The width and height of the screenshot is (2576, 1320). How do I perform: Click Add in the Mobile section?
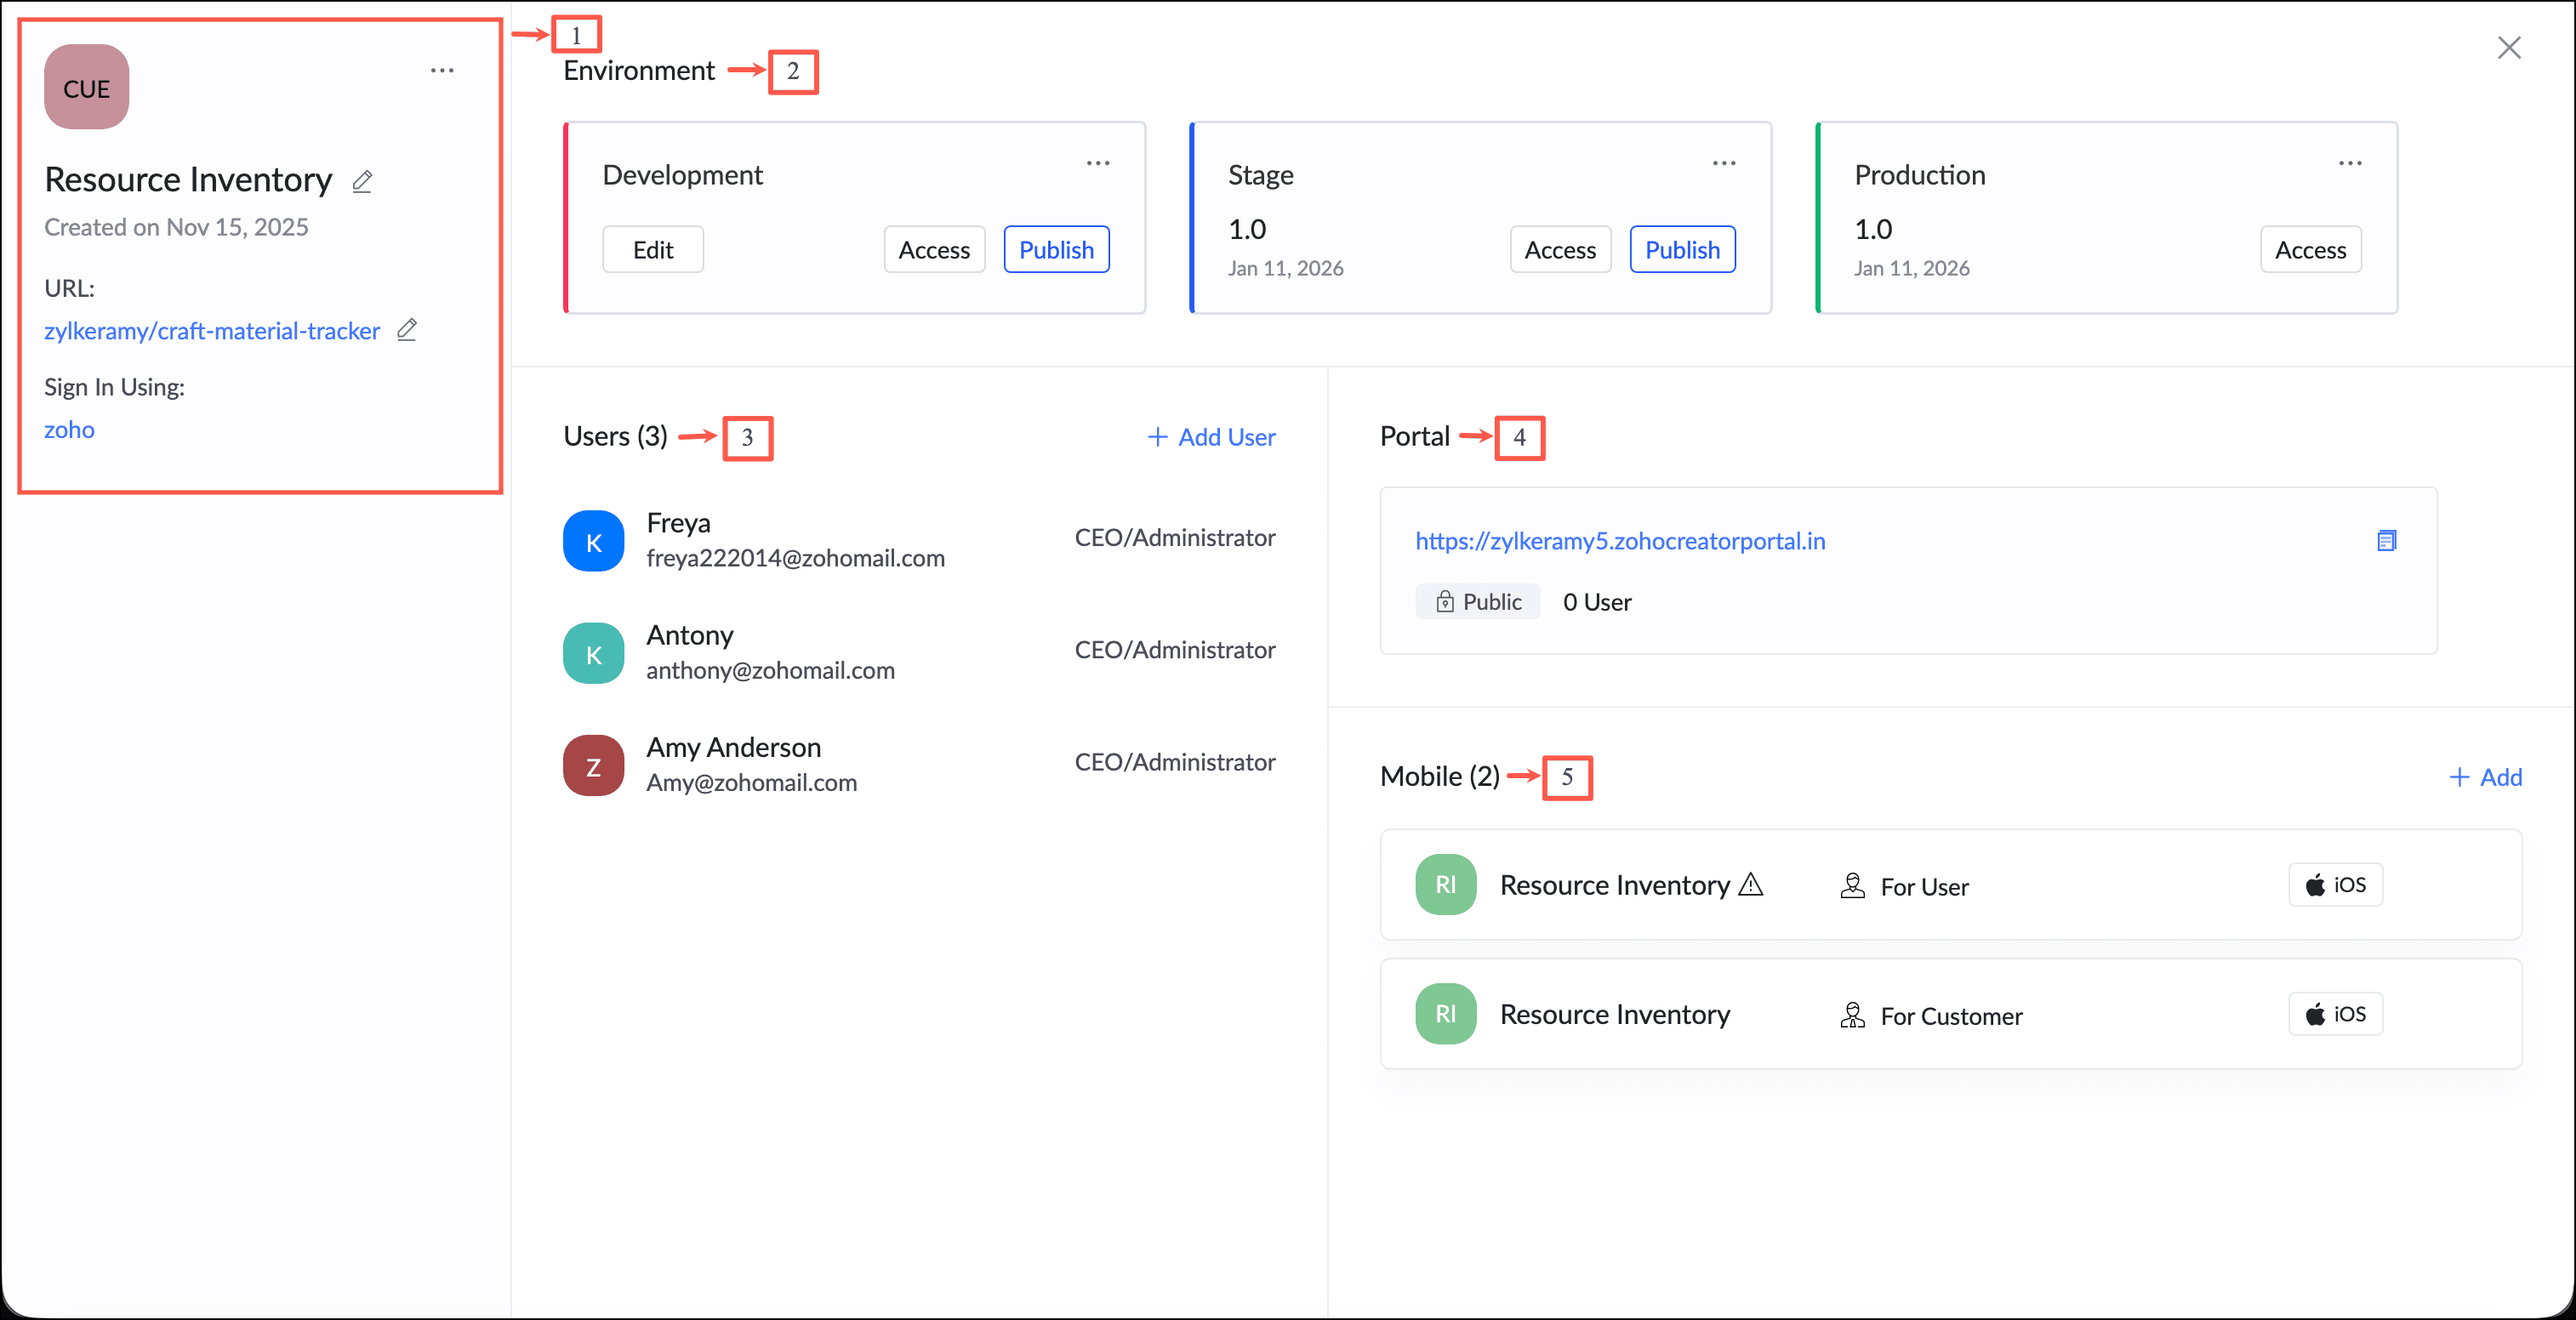pos(2485,777)
